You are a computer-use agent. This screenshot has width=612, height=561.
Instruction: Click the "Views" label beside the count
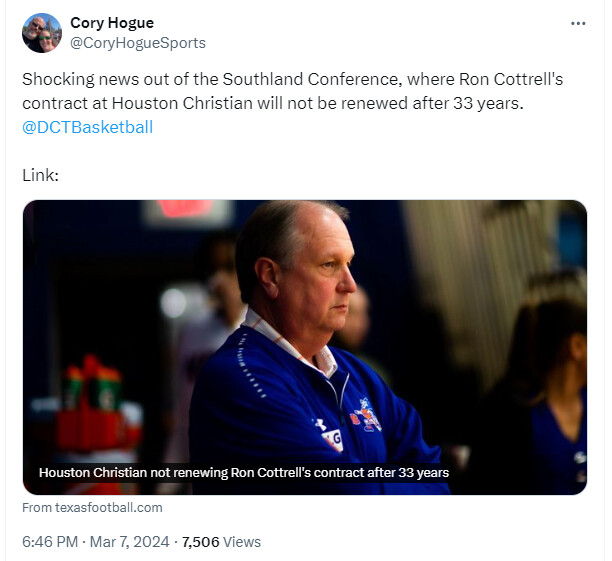[x=243, y=542]
